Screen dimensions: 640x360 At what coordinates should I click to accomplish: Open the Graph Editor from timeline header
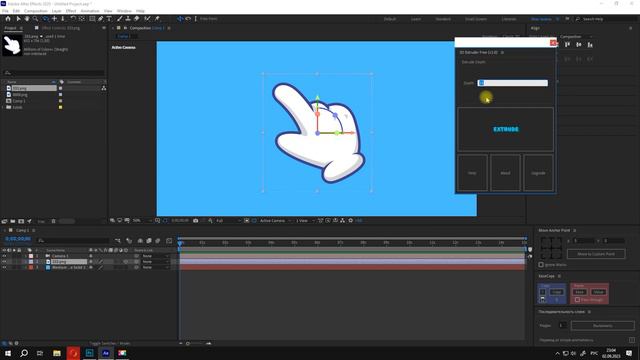click(x=169, y=241)
